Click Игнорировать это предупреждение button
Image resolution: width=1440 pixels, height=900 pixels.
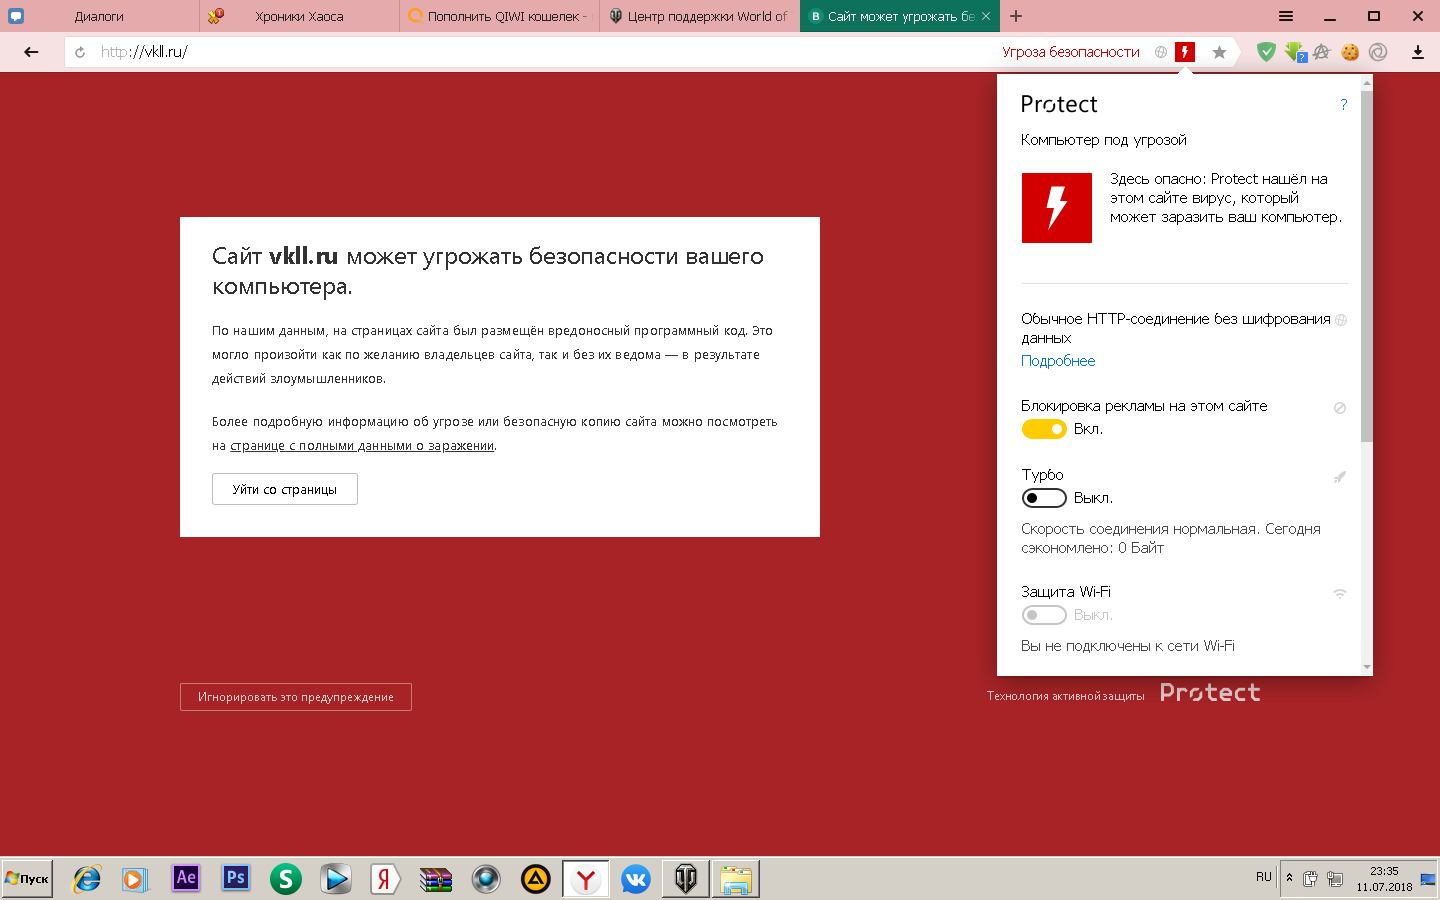296,697
